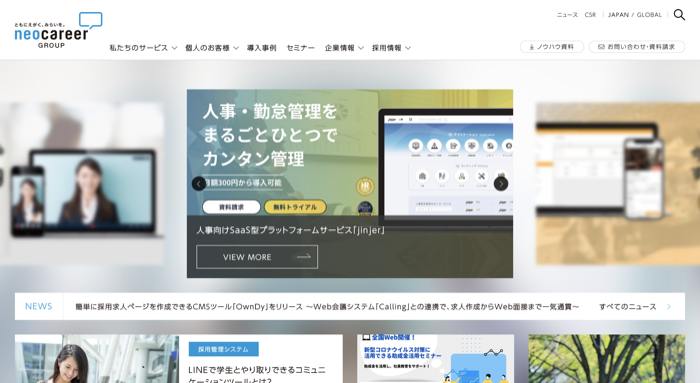Advance to next carousel slide arrow
Viewport: 700px width, 383px height.
501,183
